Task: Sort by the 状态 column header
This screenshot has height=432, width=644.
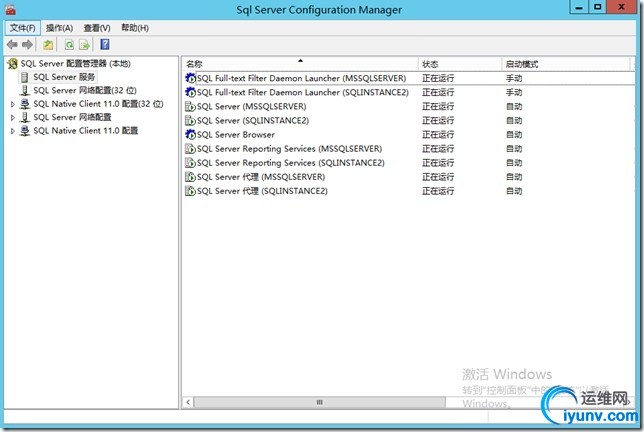Action: click(460, 64)
